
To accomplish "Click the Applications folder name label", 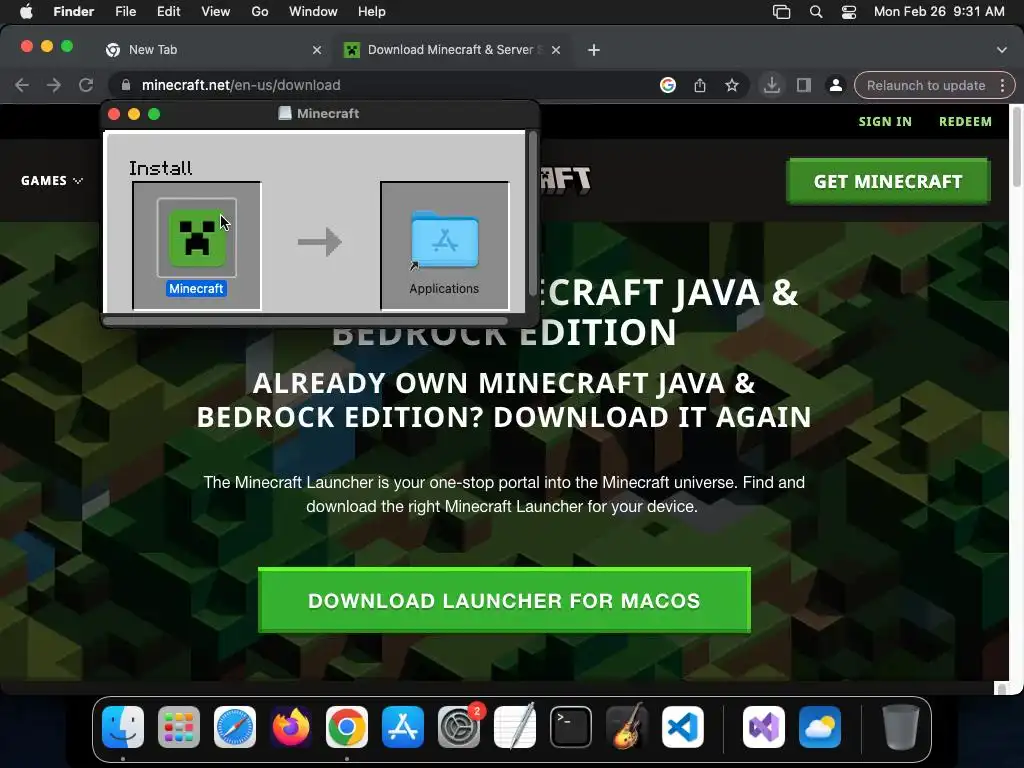I will (x=444, y=289).
